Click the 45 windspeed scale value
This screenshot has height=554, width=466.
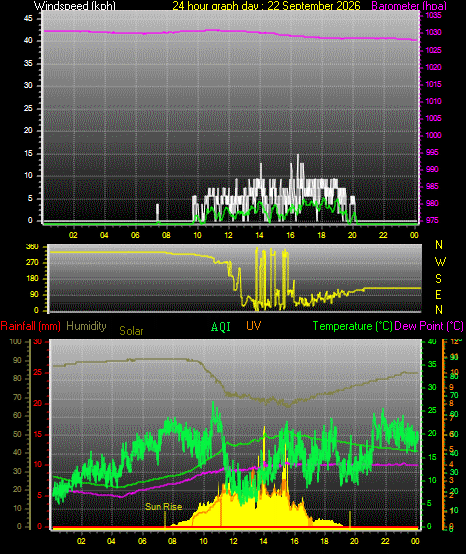pyautogui.click(x=28, y=18)
